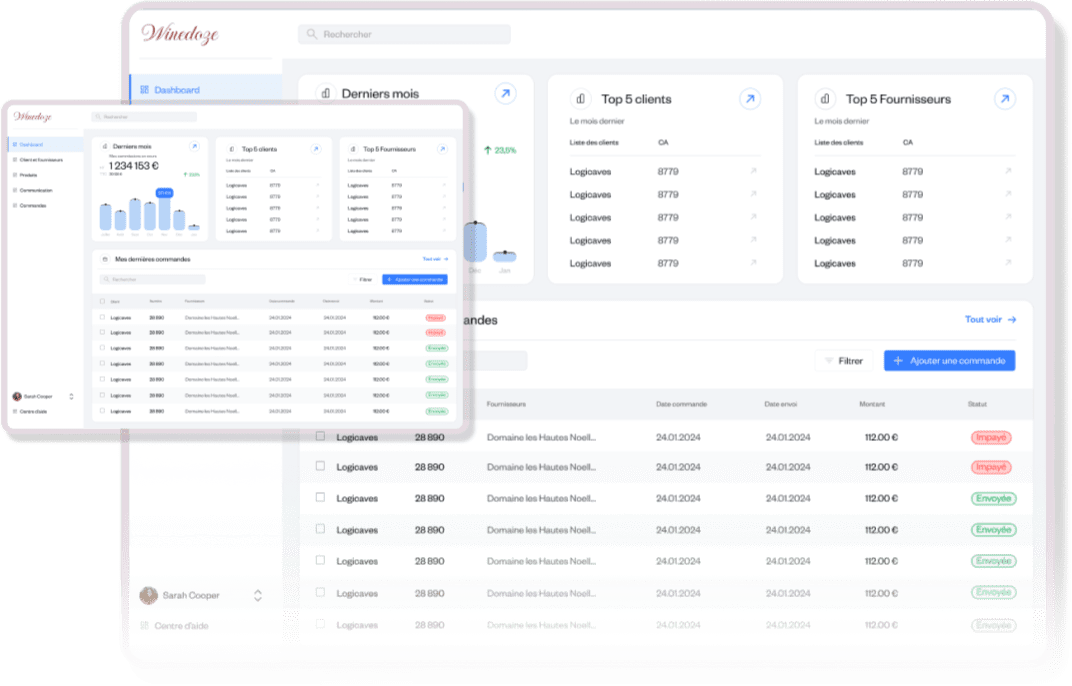Click the chart icon beside Top 5 Fournisseurs in large window
This screenshot has width=1072, height=686.
pyautogui.click(x=825, y=99)
